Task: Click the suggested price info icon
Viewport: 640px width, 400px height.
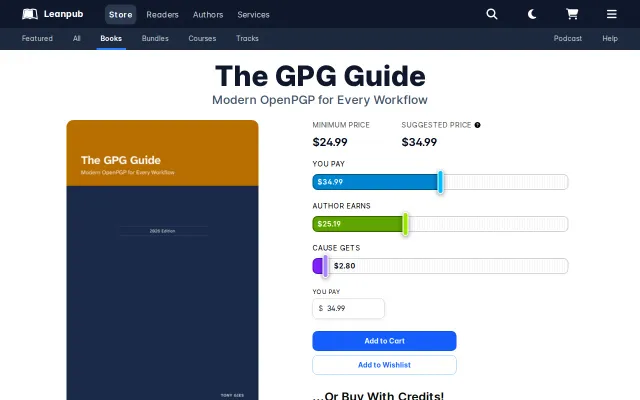Action: click(477, 125)
